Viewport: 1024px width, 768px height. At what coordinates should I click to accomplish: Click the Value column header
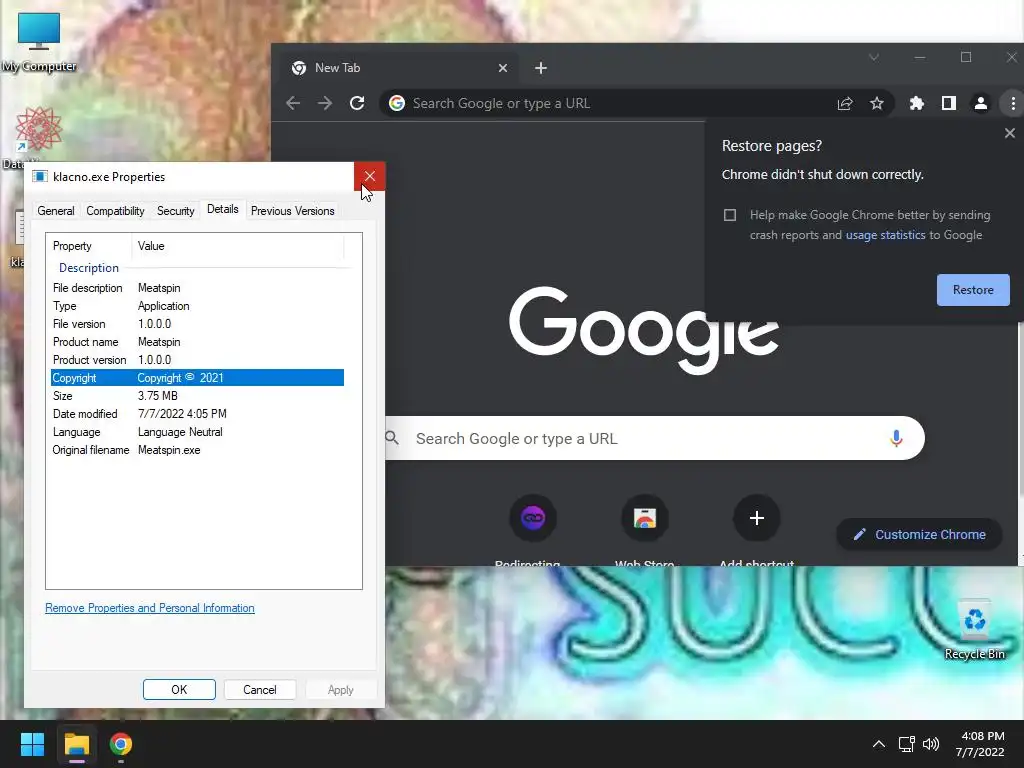(x=238, y=246)
